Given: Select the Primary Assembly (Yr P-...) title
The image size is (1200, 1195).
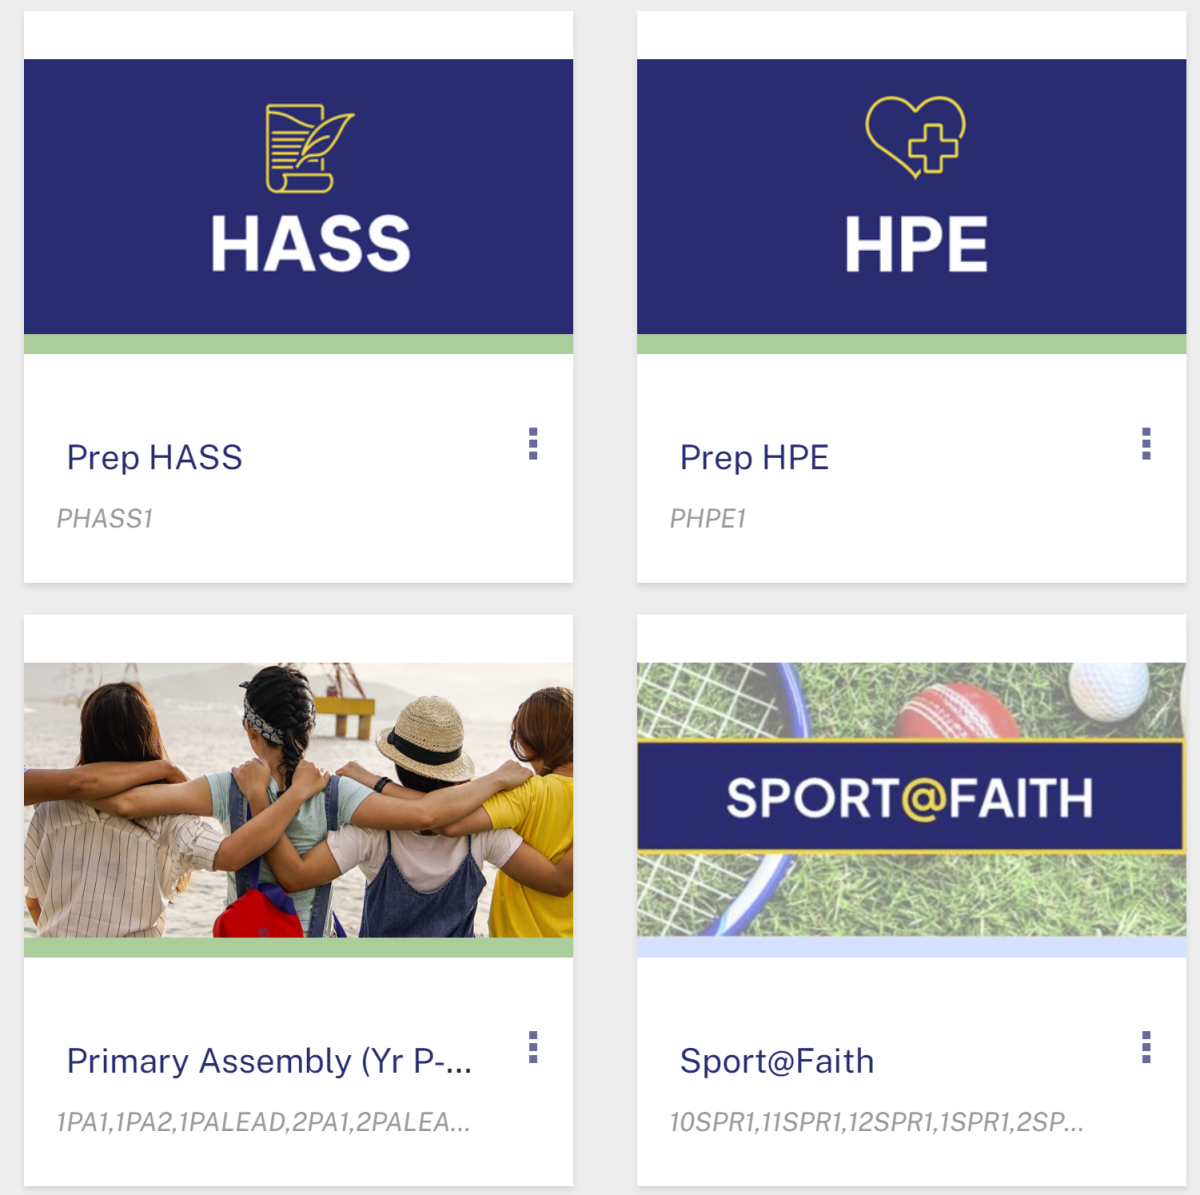Looking at the screenshot, I should click(272, 1061).
